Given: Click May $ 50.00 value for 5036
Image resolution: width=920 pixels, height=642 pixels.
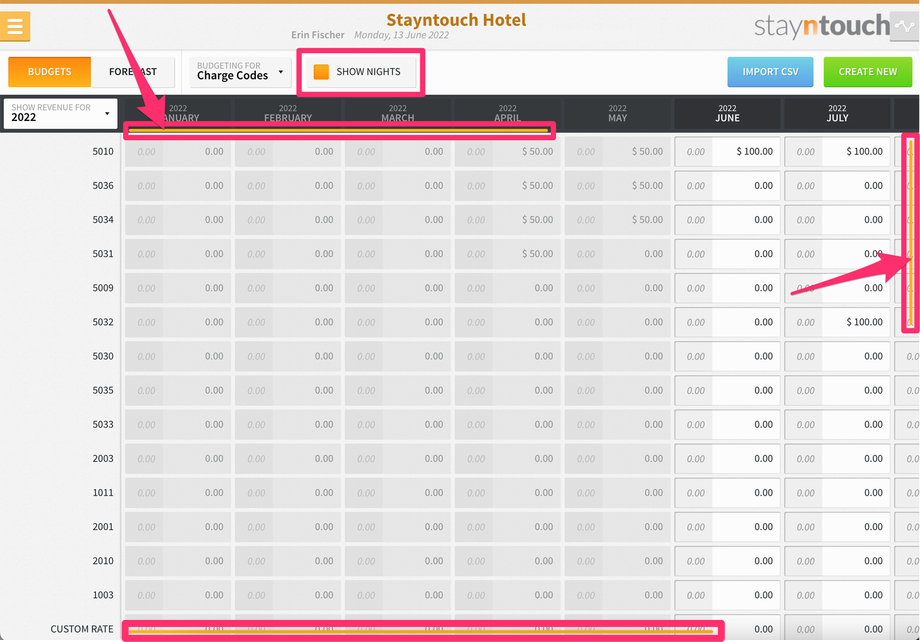Looking at the screenshot, I should click(647, 185).
